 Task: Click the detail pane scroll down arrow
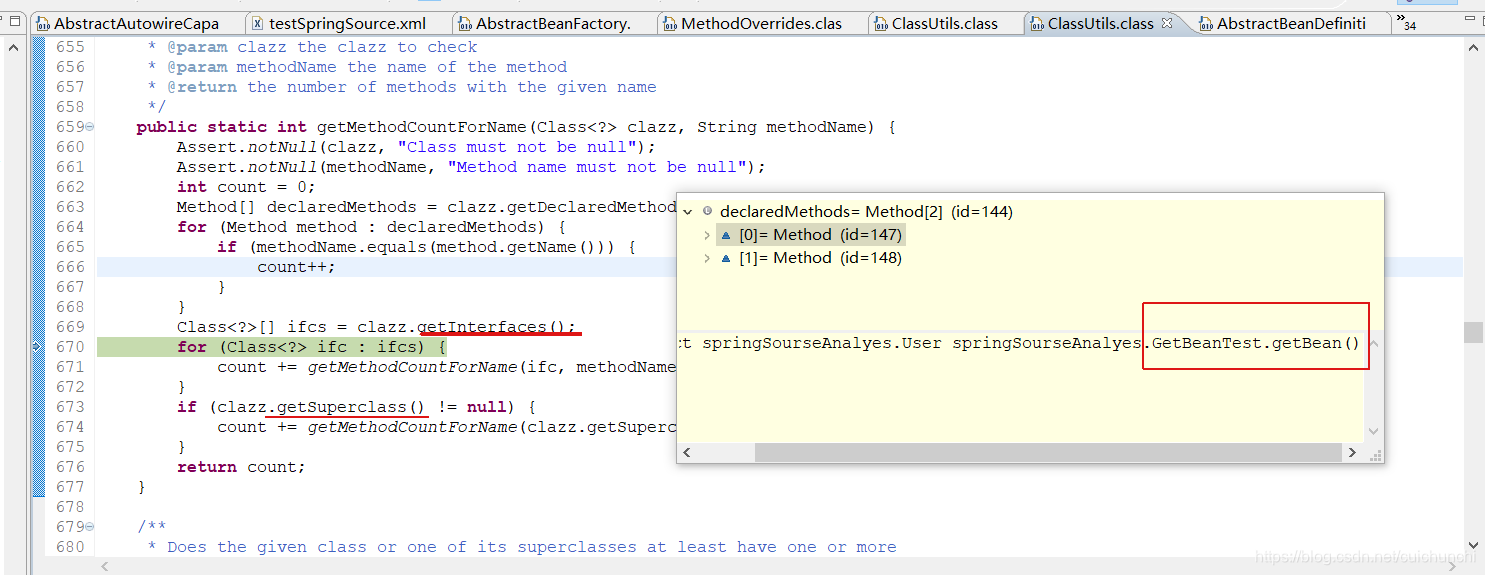coord(1372,431)
